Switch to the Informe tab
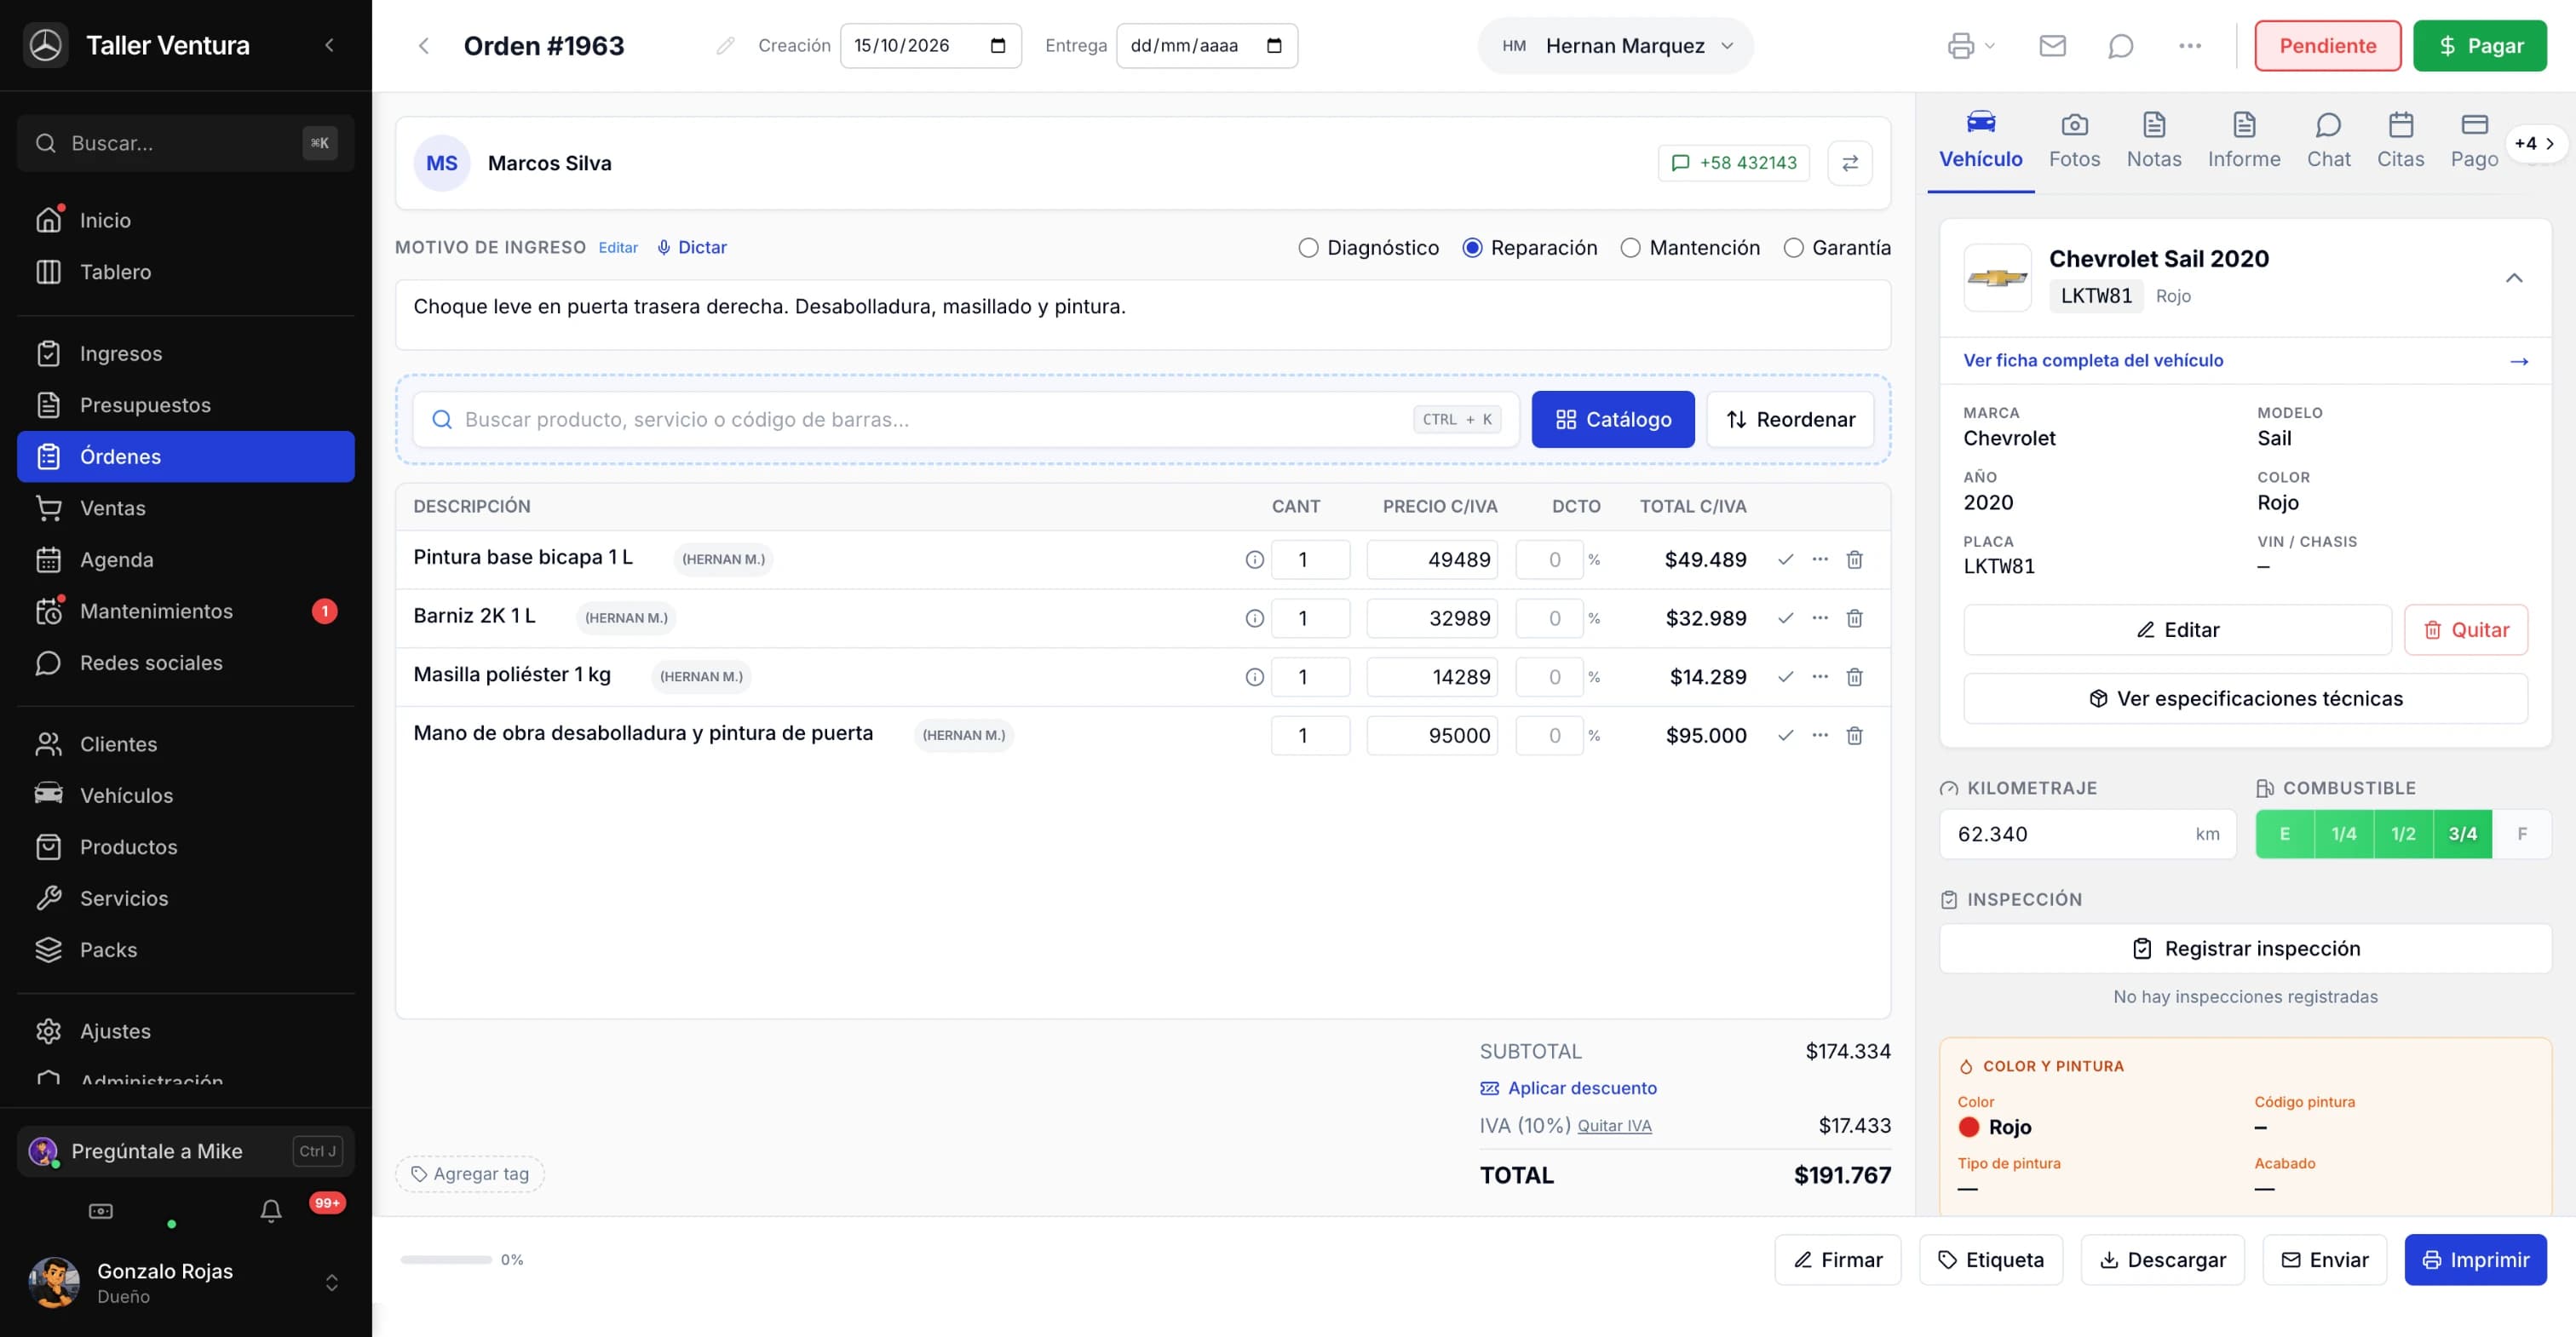Image resolution: width=2576 pixels, height=1337 pixels. tap(2244, 141)
